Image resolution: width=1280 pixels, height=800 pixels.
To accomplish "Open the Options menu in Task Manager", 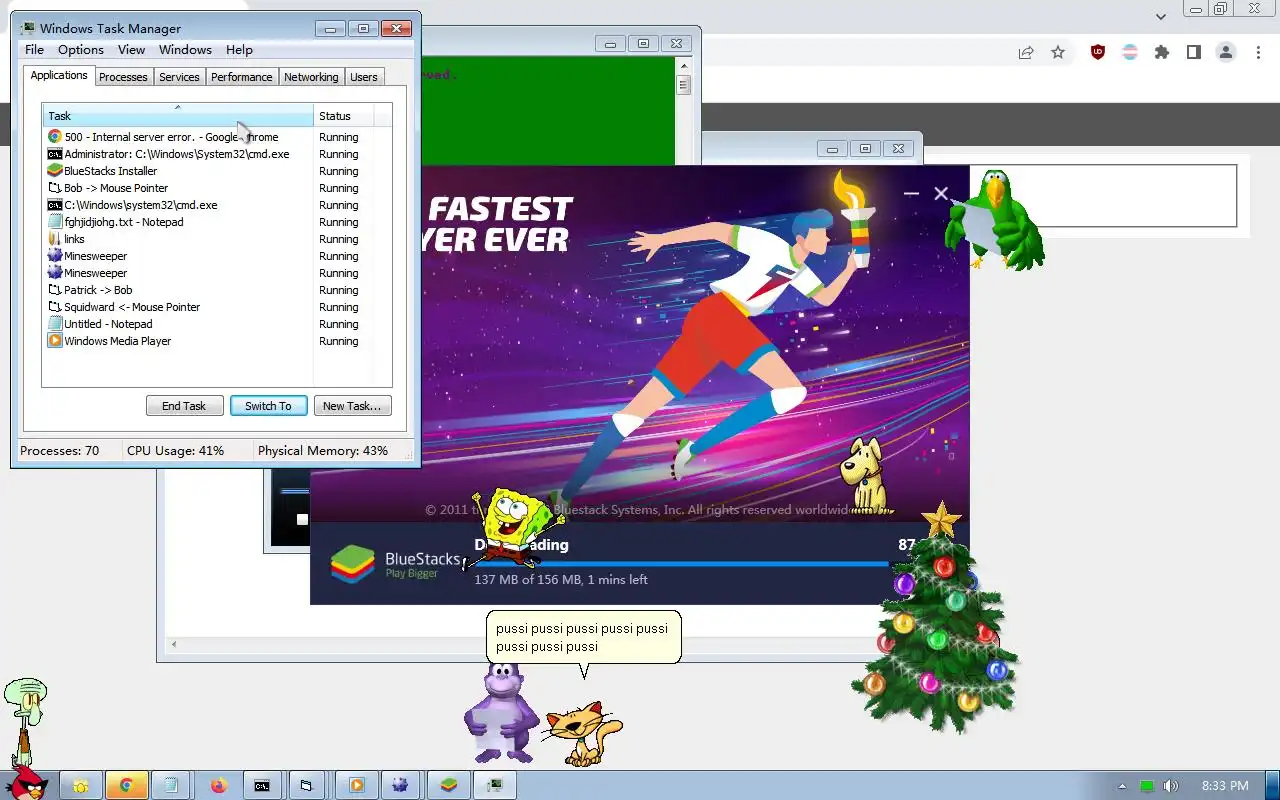I will click(x=81, y=50).
